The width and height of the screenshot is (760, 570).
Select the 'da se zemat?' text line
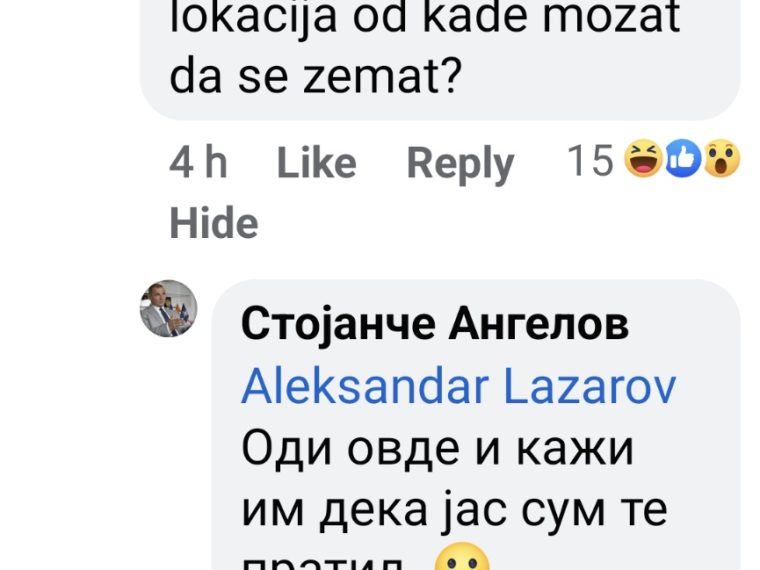pos(315,77)
